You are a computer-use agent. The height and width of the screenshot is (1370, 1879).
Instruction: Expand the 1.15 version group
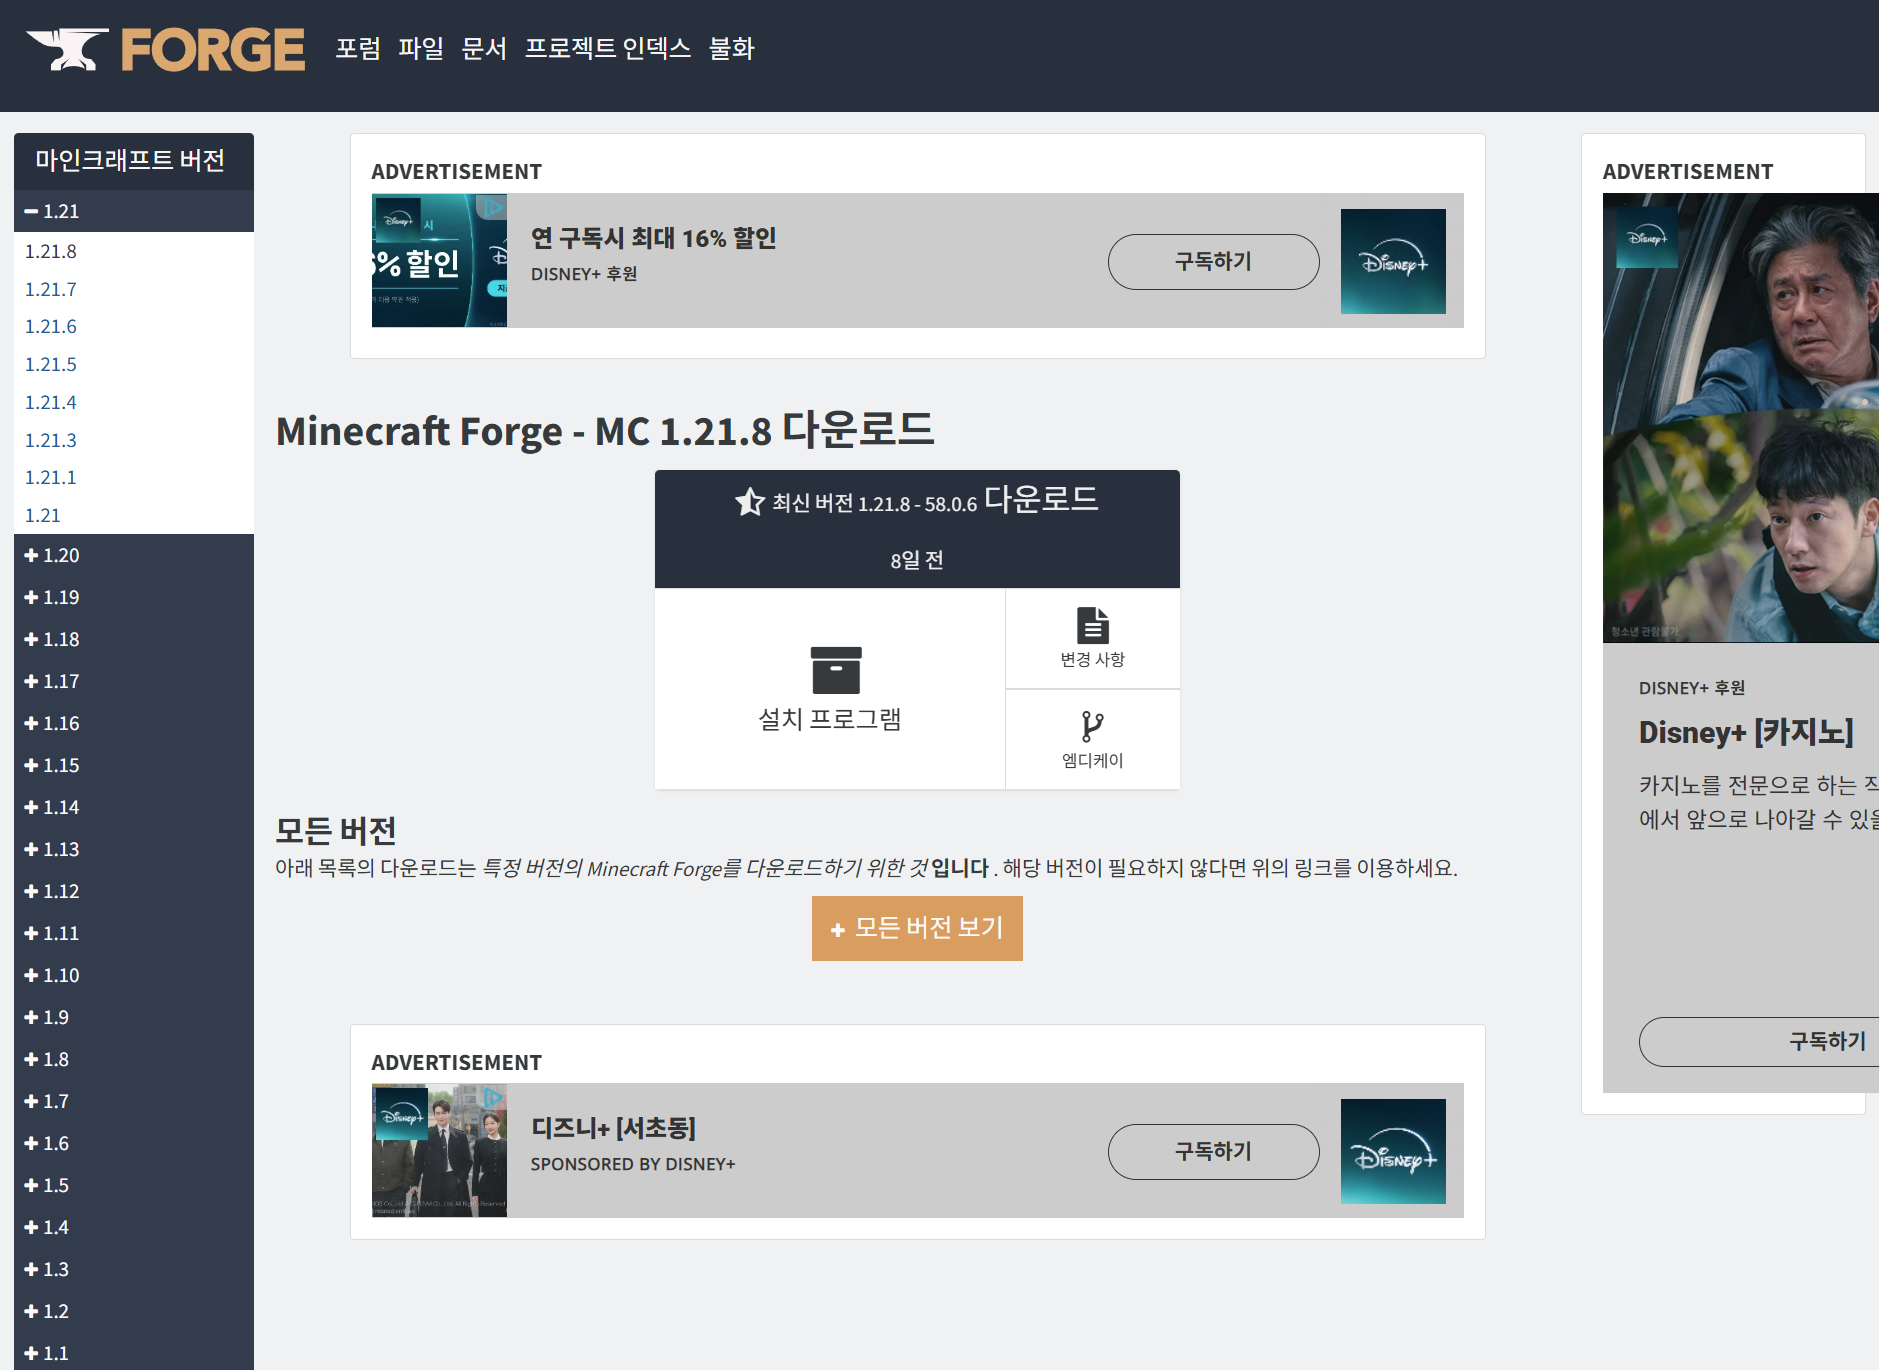coord(134,765)
